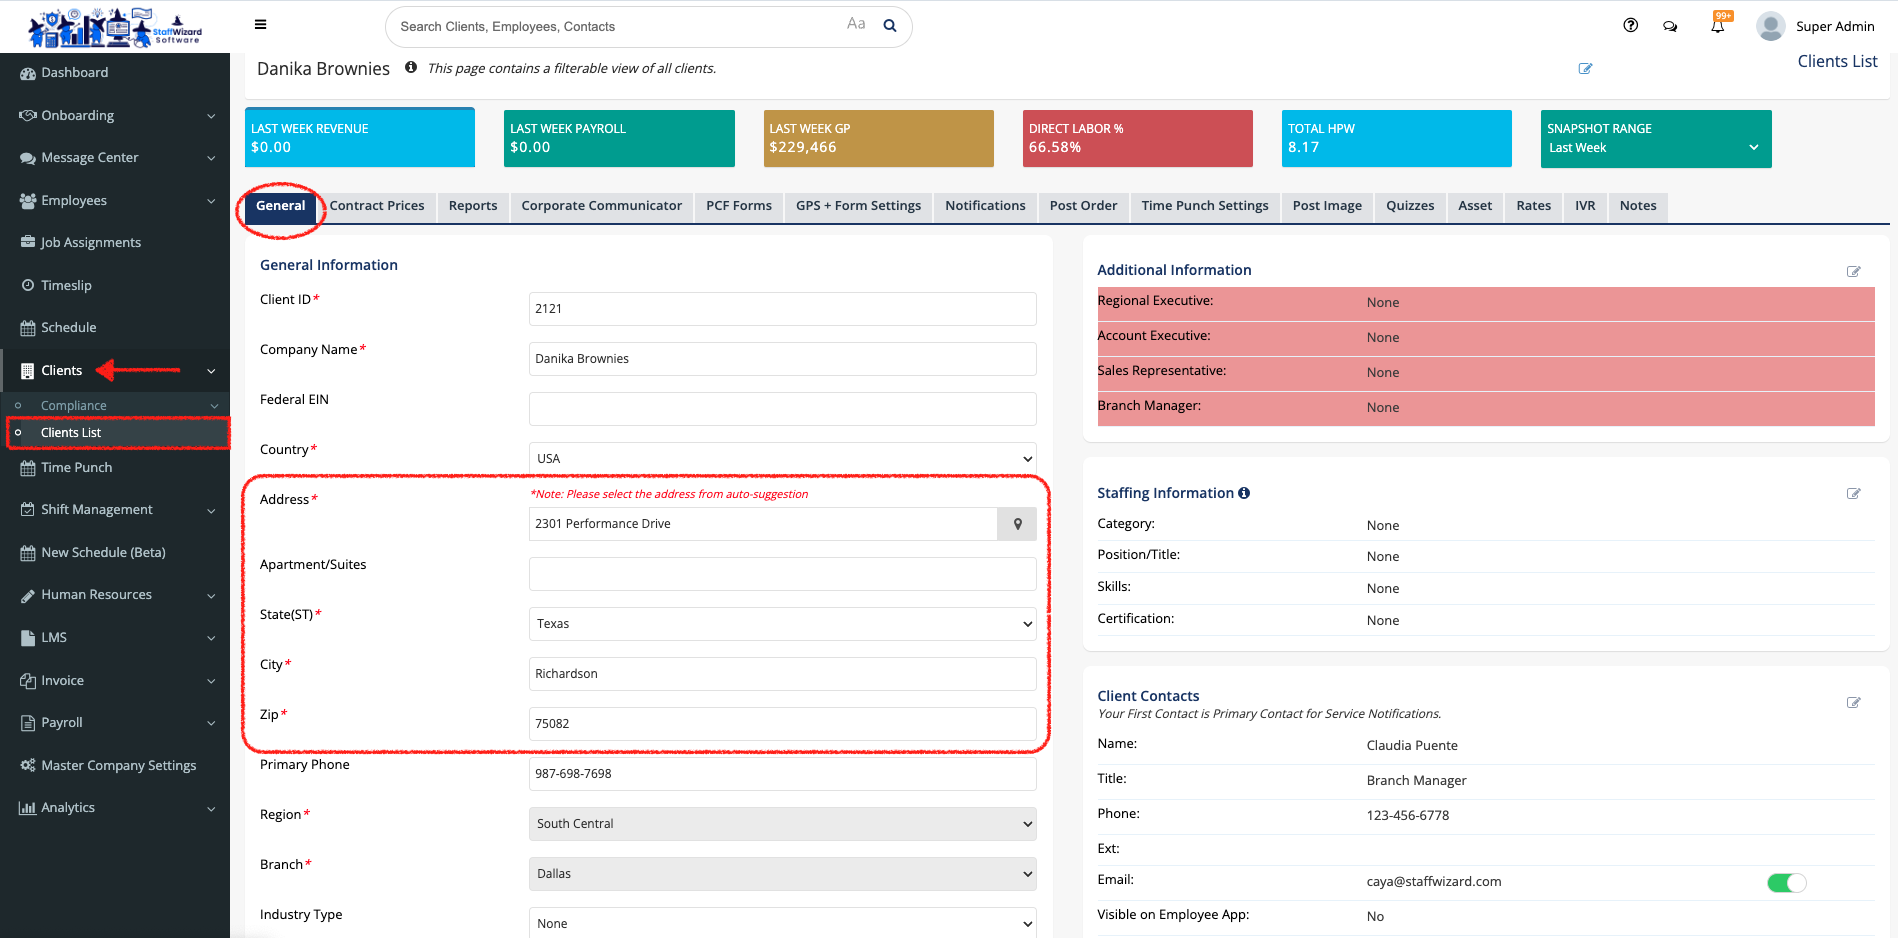Click edit icon for Staffing Information
Screen dimensions: 1898x938
click(x=1853, y=494)
